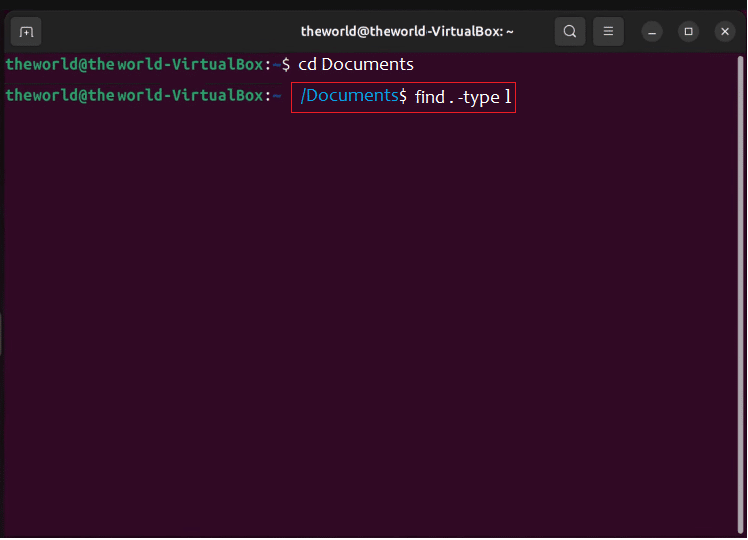The image size is (748, 540).
Task: Click the blue tilde on the first prompt line
Action: [x=277, y=64]
